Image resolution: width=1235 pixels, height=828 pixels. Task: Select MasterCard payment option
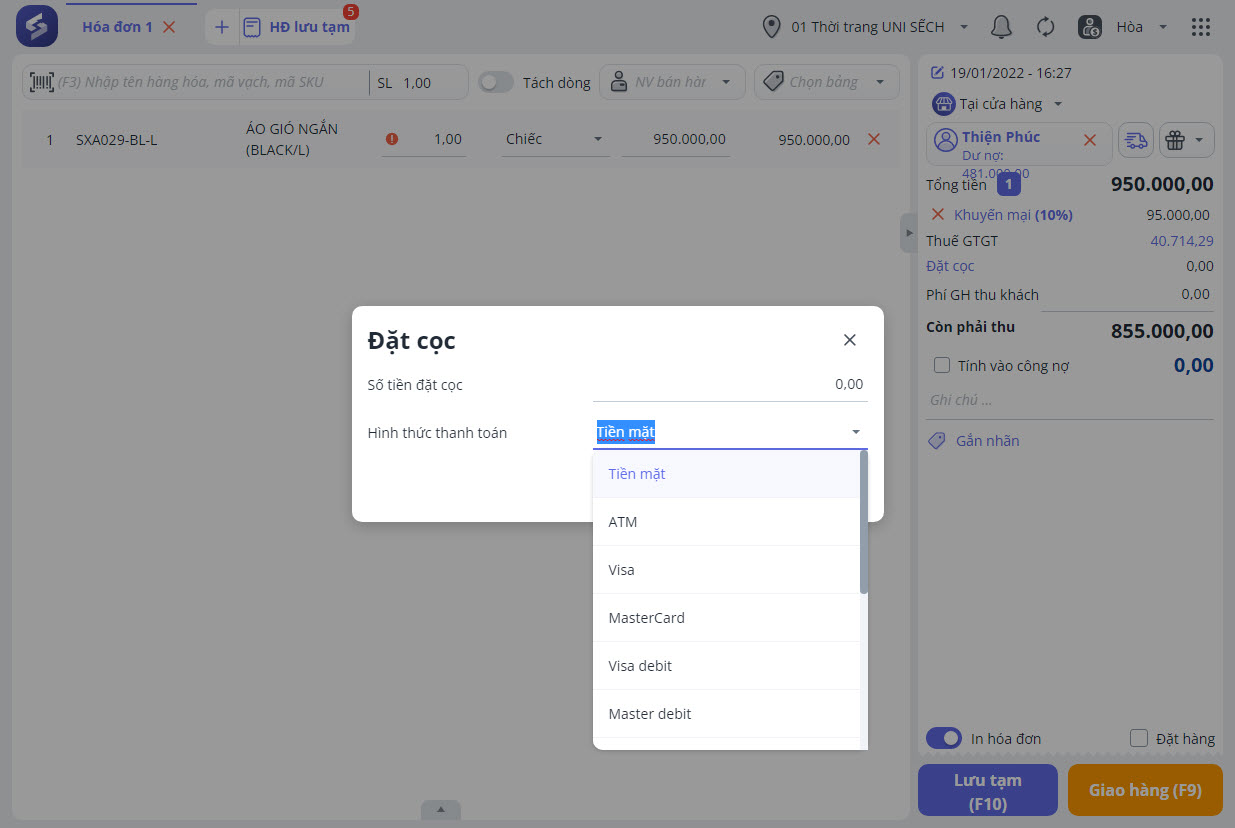[x=726, y=618]
